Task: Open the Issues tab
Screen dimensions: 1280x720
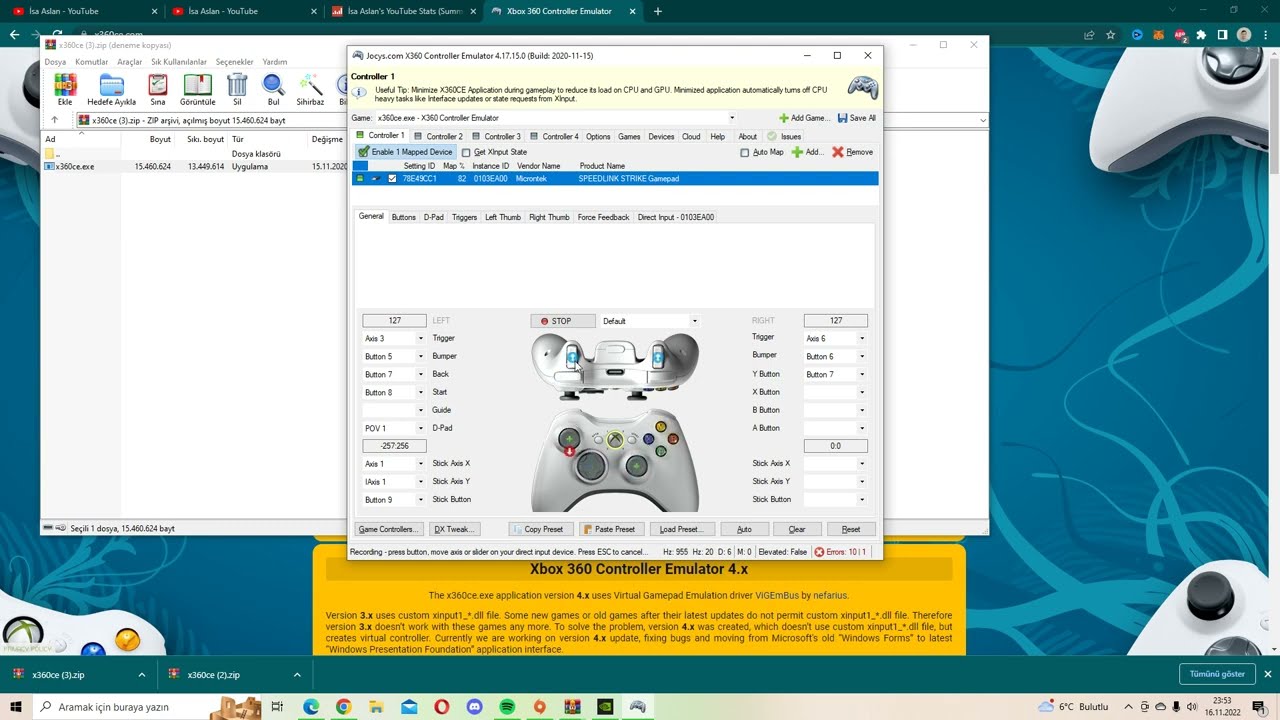Action: 785,136
